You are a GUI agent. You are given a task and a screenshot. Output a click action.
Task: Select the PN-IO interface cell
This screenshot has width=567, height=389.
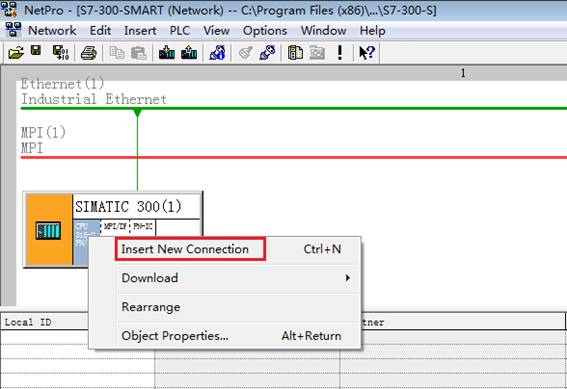point(142,227)
